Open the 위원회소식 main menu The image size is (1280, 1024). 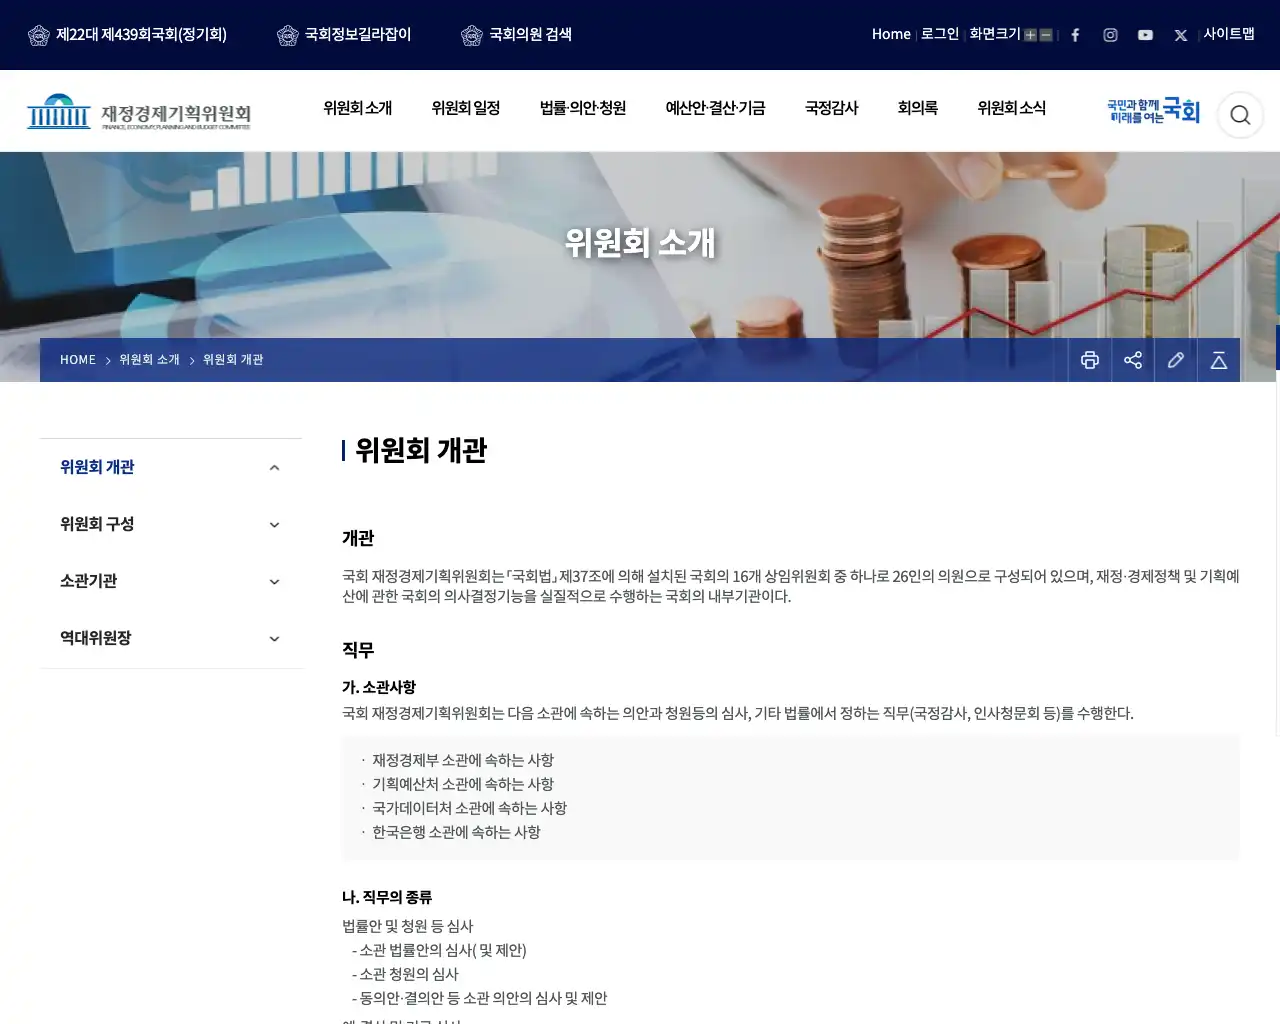[x=1012, y=108]
